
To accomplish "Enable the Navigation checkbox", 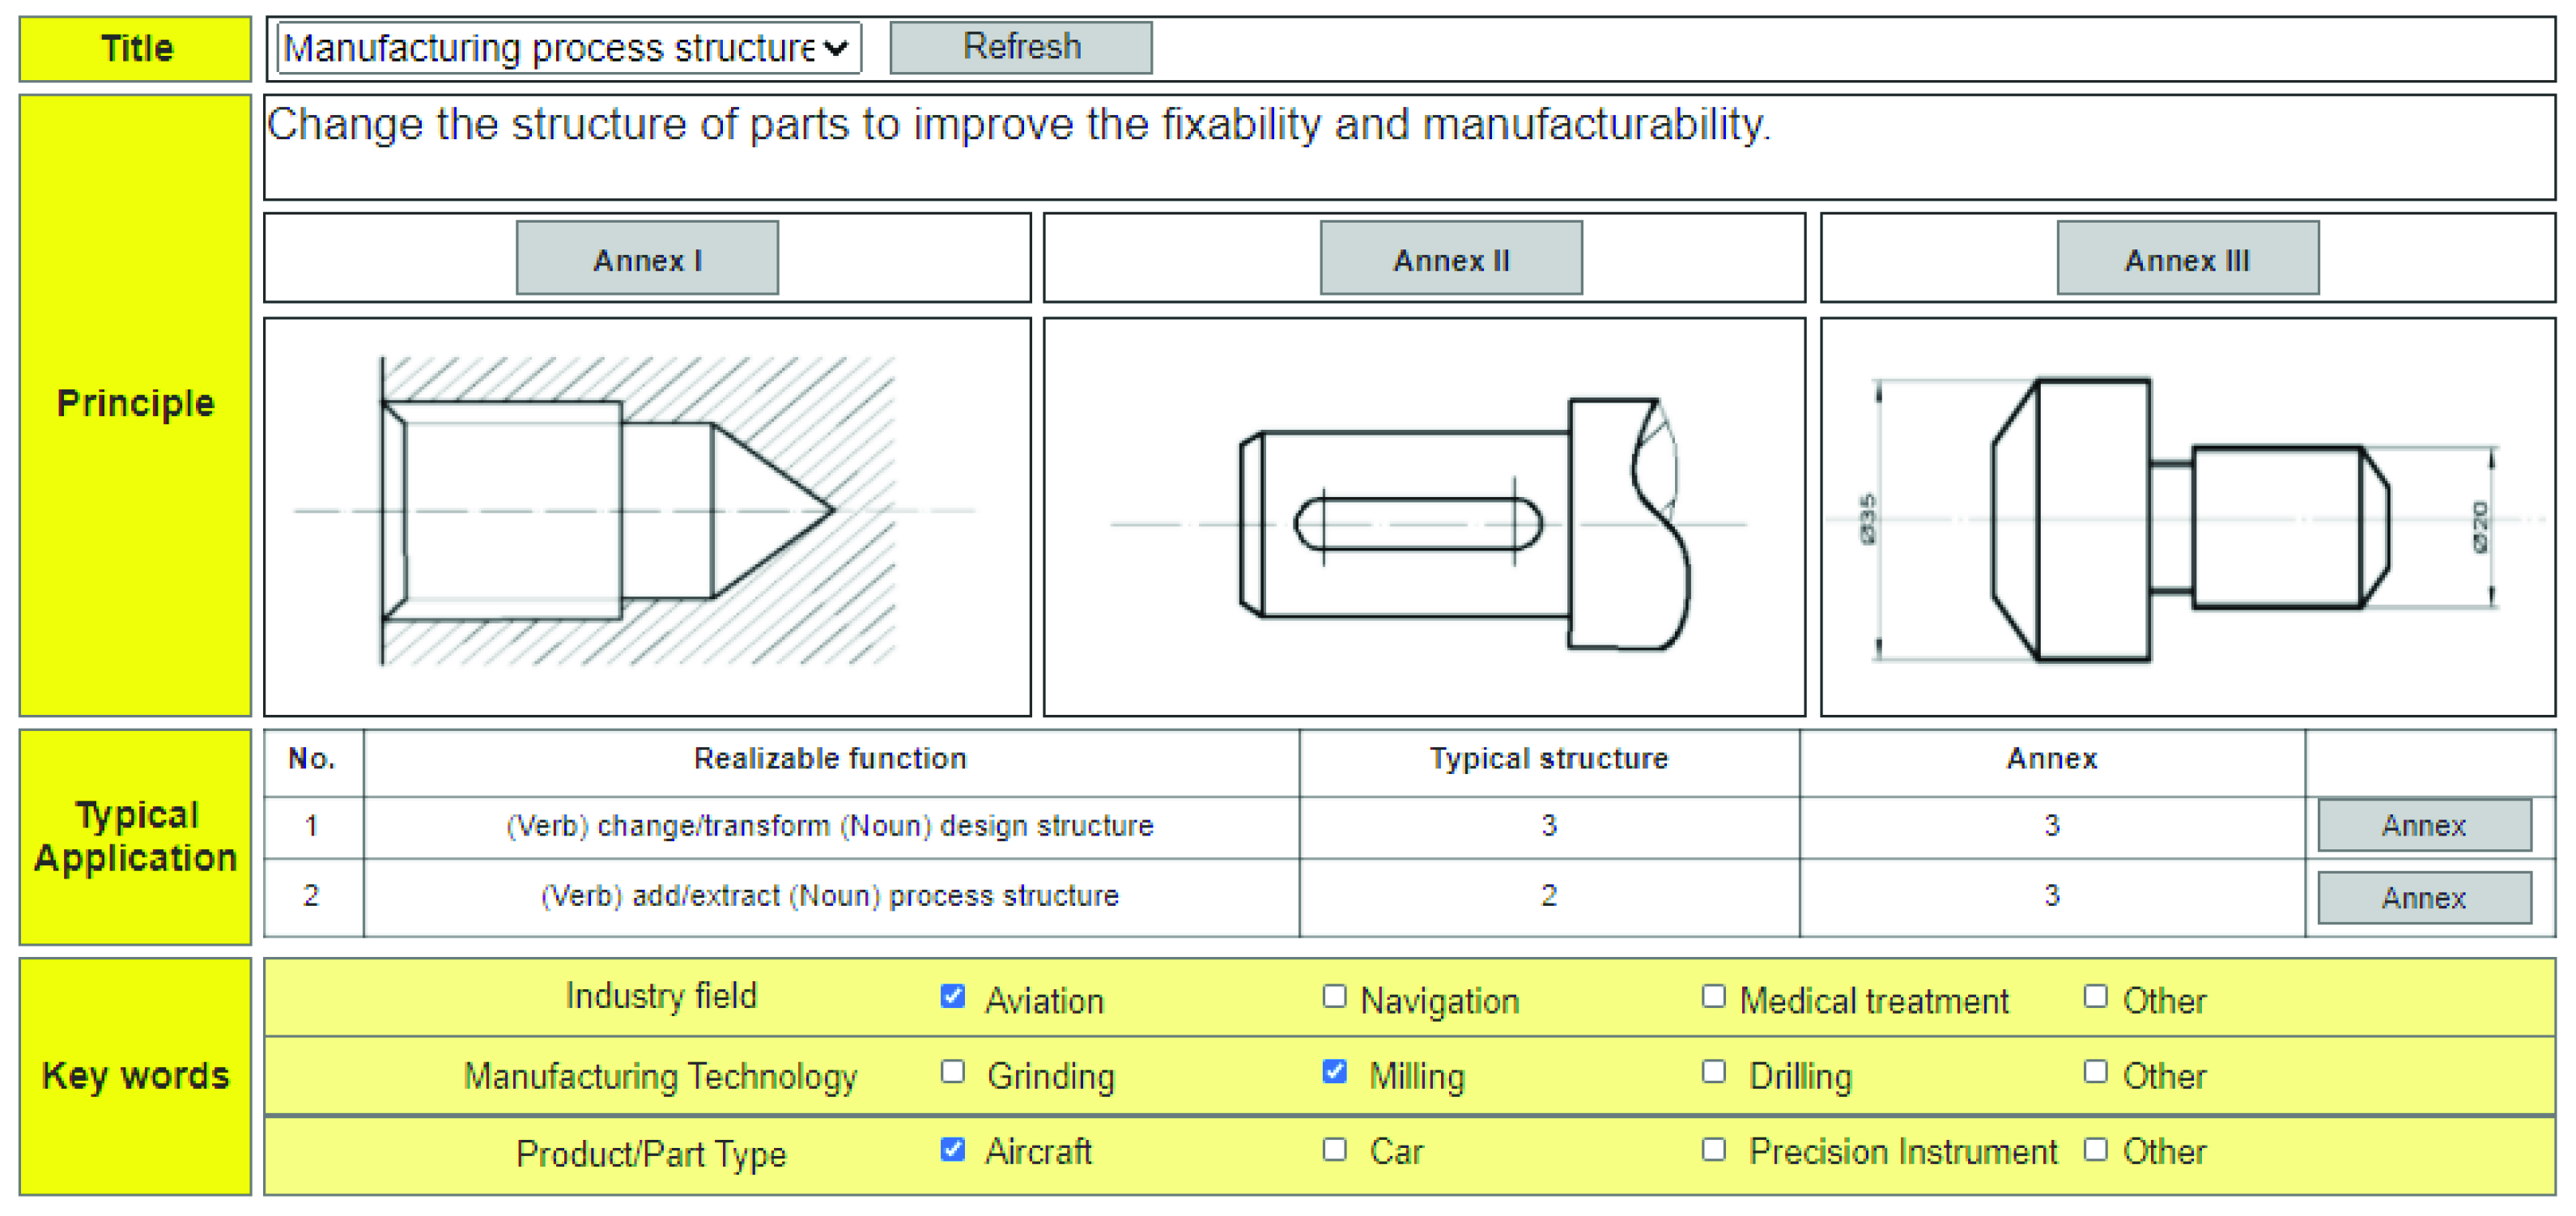I will 1334,996.
